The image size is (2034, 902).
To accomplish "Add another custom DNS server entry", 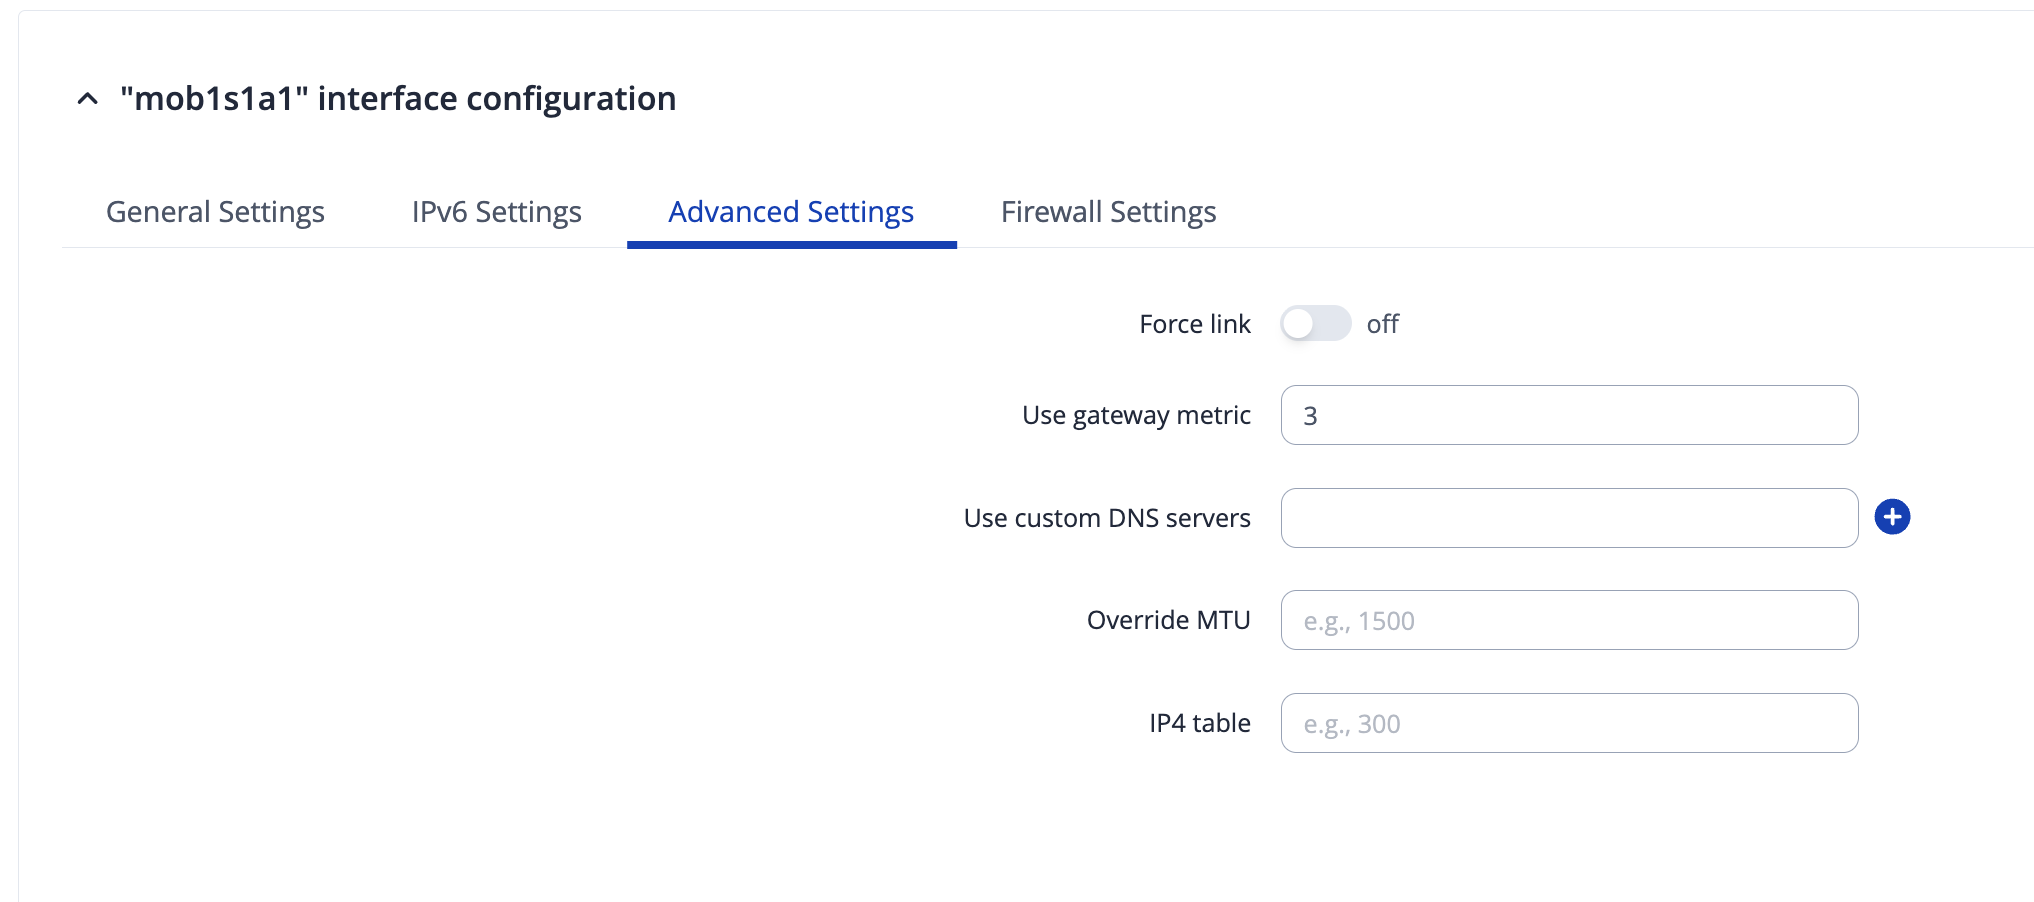I will (1892, 517).
